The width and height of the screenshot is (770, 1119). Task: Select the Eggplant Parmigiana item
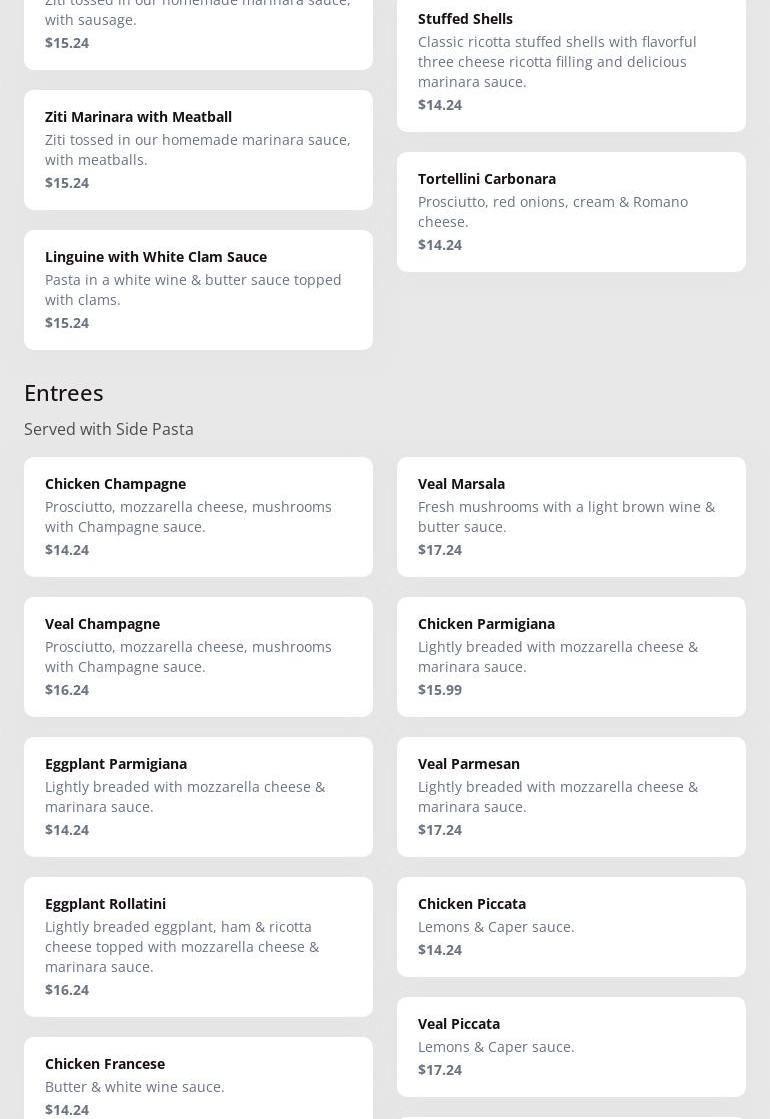(198, 797)
